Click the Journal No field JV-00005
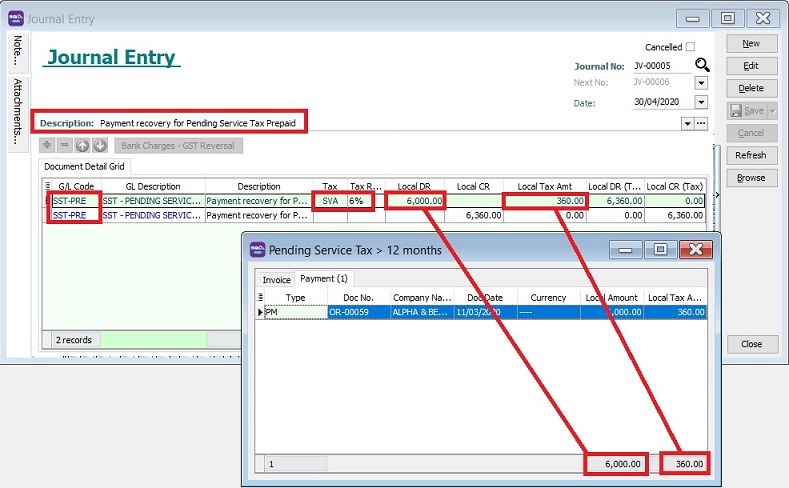Viewport: 789px width, 488px height. (662, 66)
